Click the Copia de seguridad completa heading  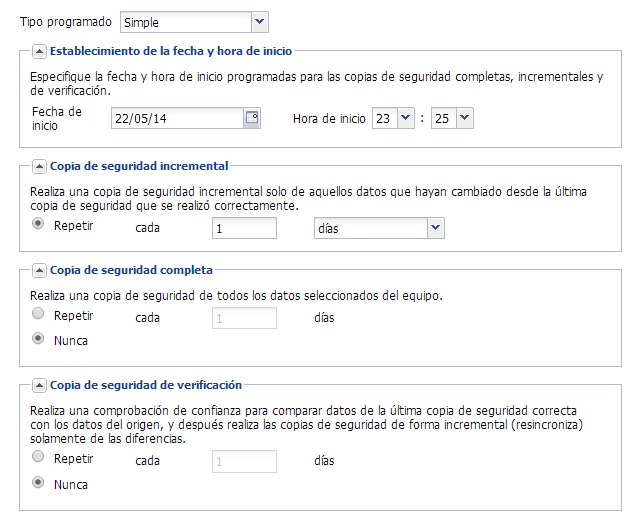131,270
